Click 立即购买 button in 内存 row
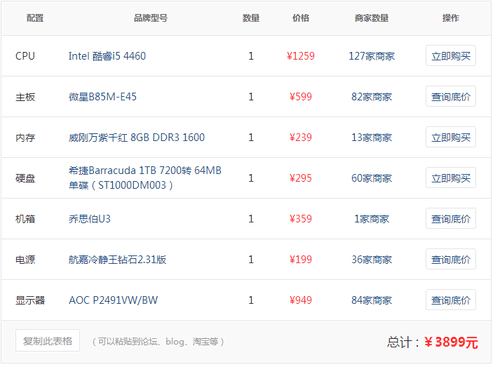Viewport: 500px width, 367px height. (x=450, y=137)
